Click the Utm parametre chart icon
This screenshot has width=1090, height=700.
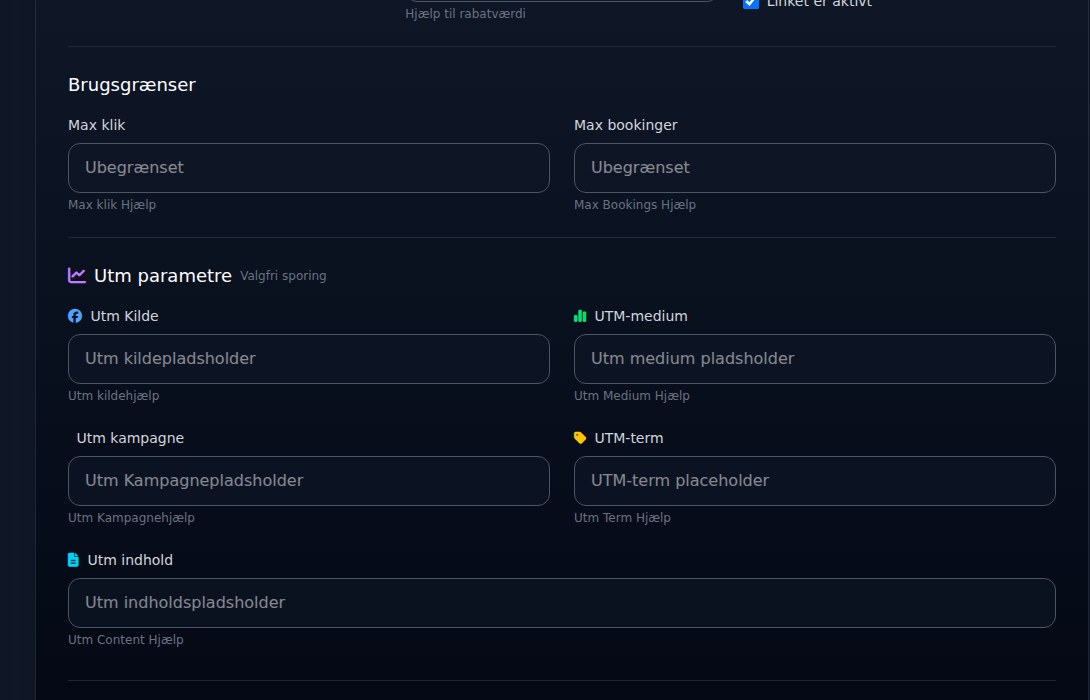point(76,275)
